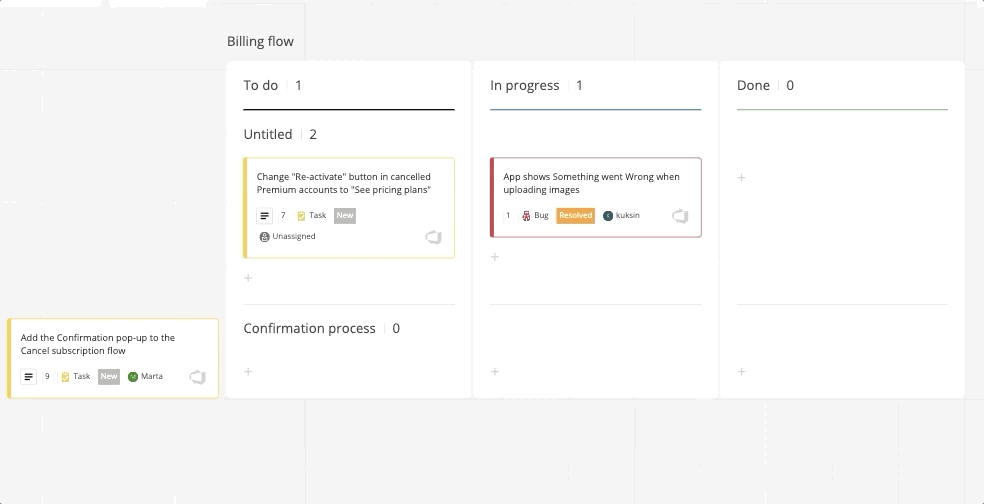Add a card in Confirmation process To do lane

coord(248,372)
